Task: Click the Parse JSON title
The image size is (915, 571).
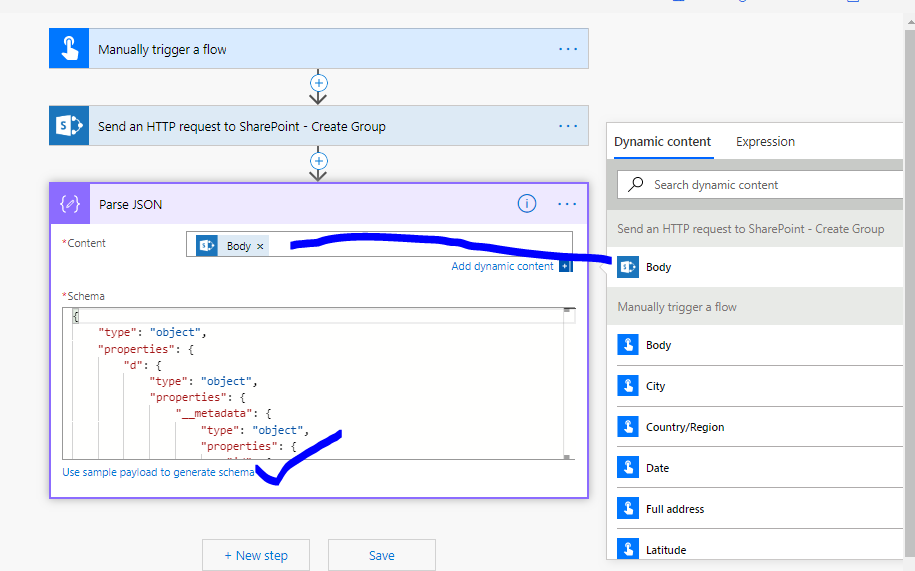Action: click(x=131, y=204)
